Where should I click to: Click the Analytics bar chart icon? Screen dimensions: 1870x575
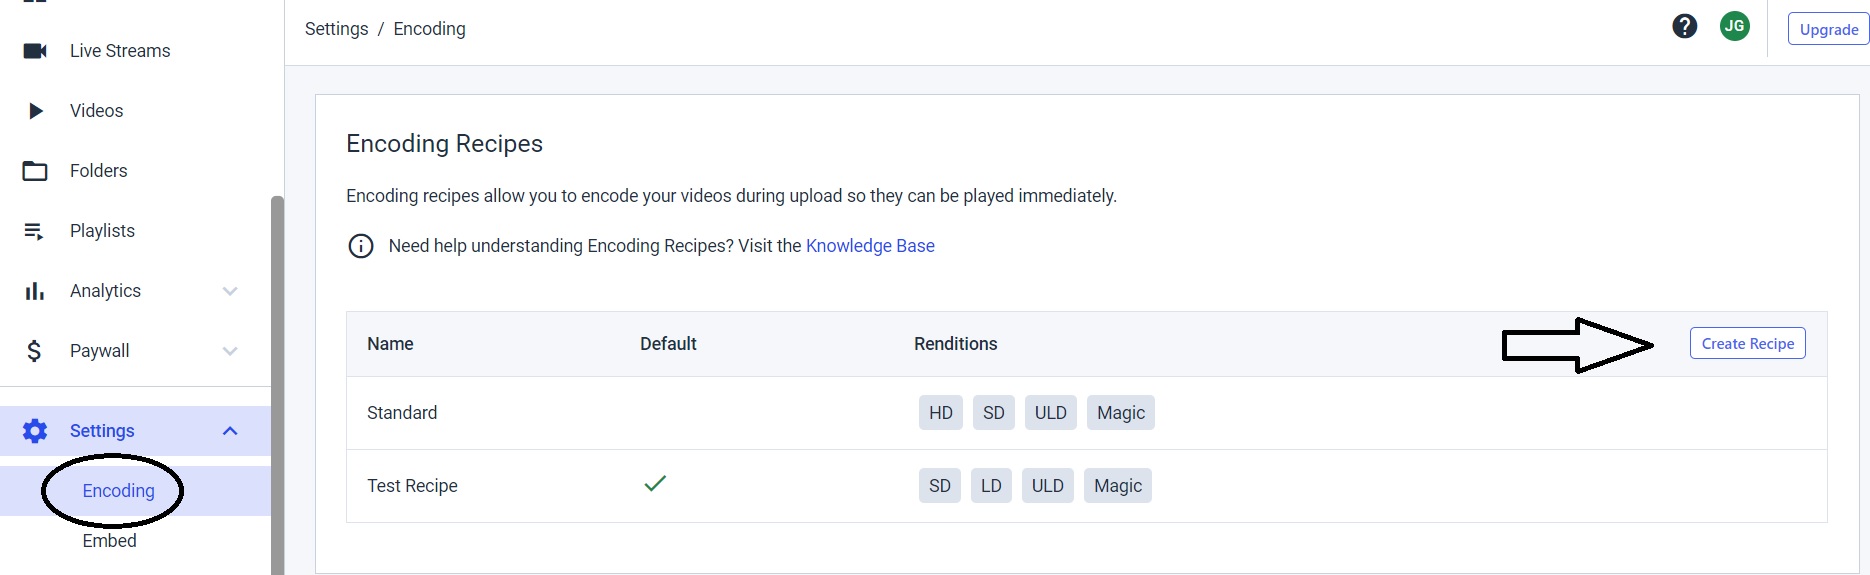[x=35, y=291]
